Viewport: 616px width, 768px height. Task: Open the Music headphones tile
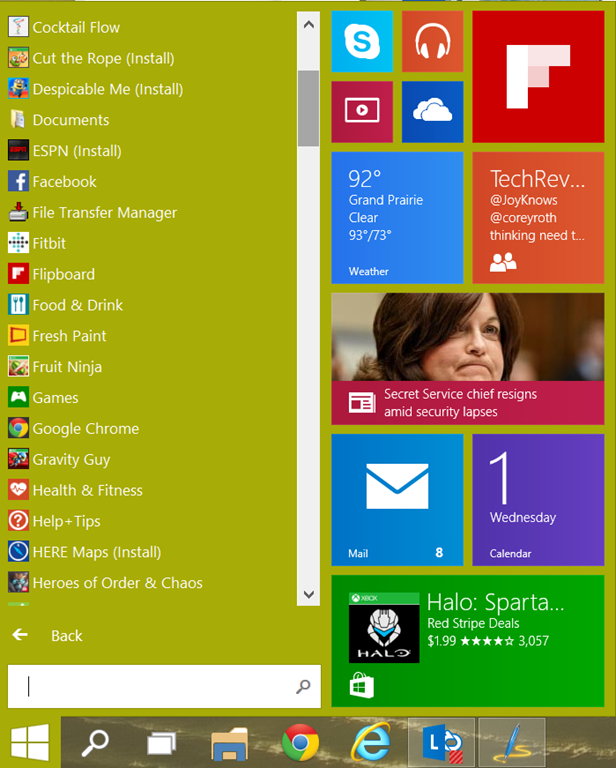(432, 42)
